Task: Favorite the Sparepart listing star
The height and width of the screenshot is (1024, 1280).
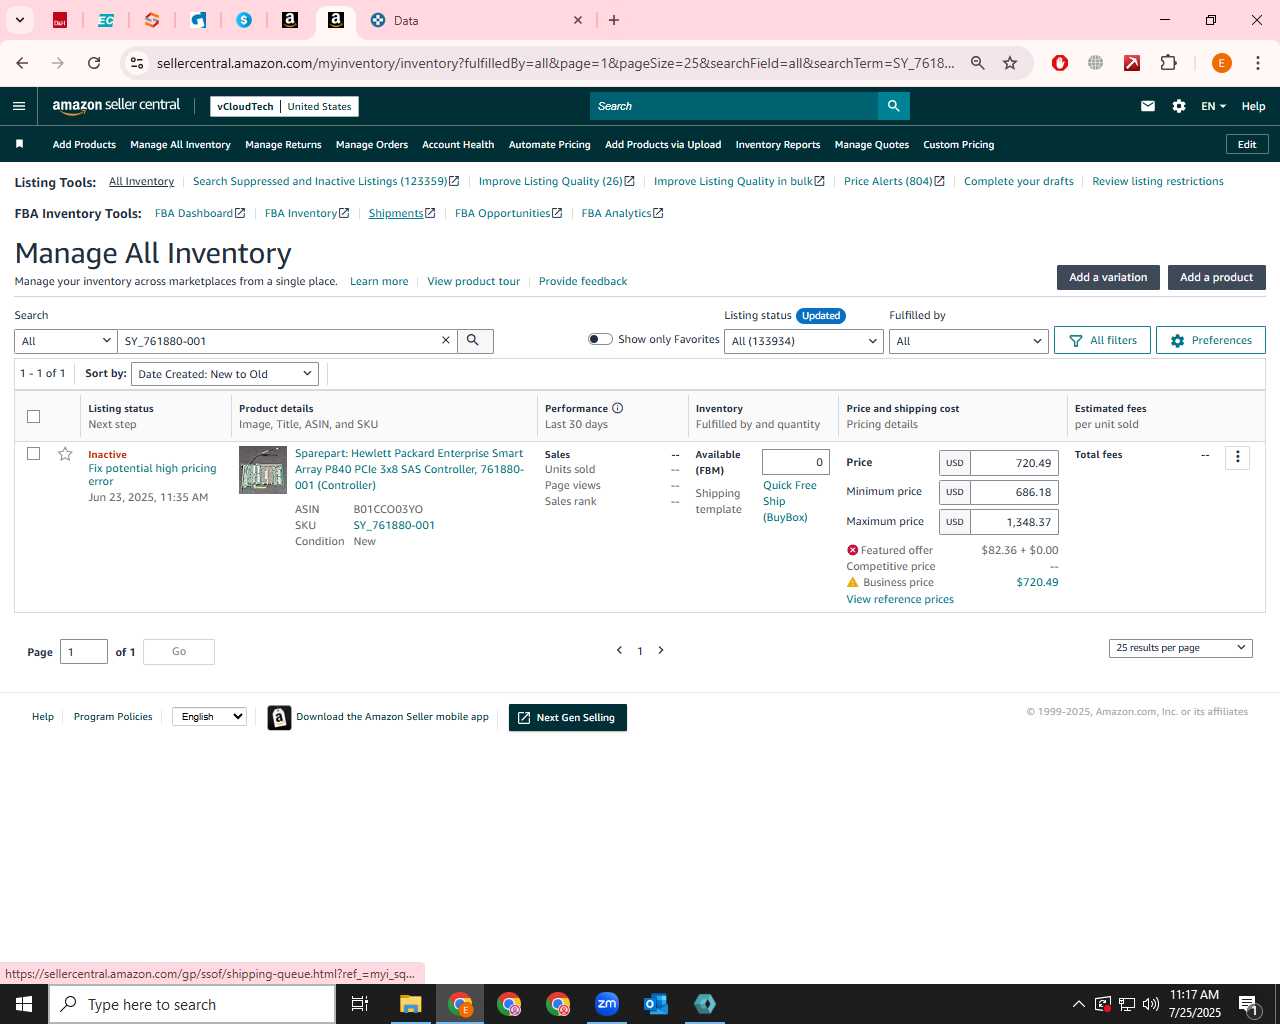Action: (65, 454)
